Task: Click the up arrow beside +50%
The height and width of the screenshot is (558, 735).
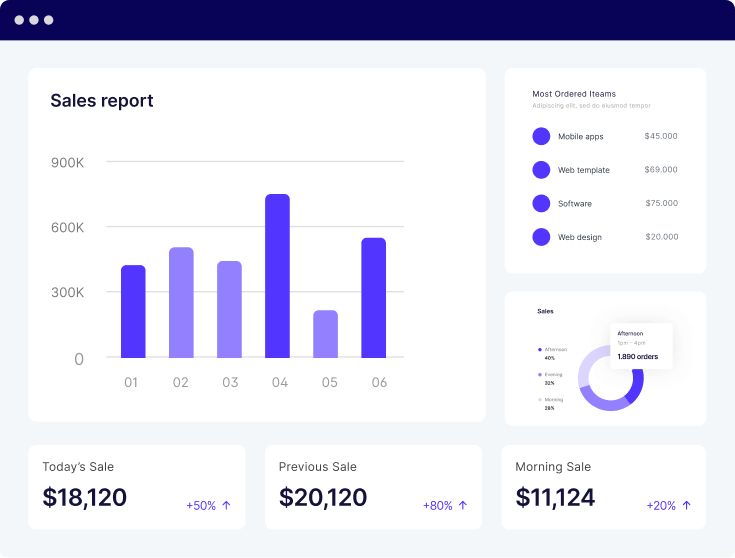Action: [x=226, y=506]
